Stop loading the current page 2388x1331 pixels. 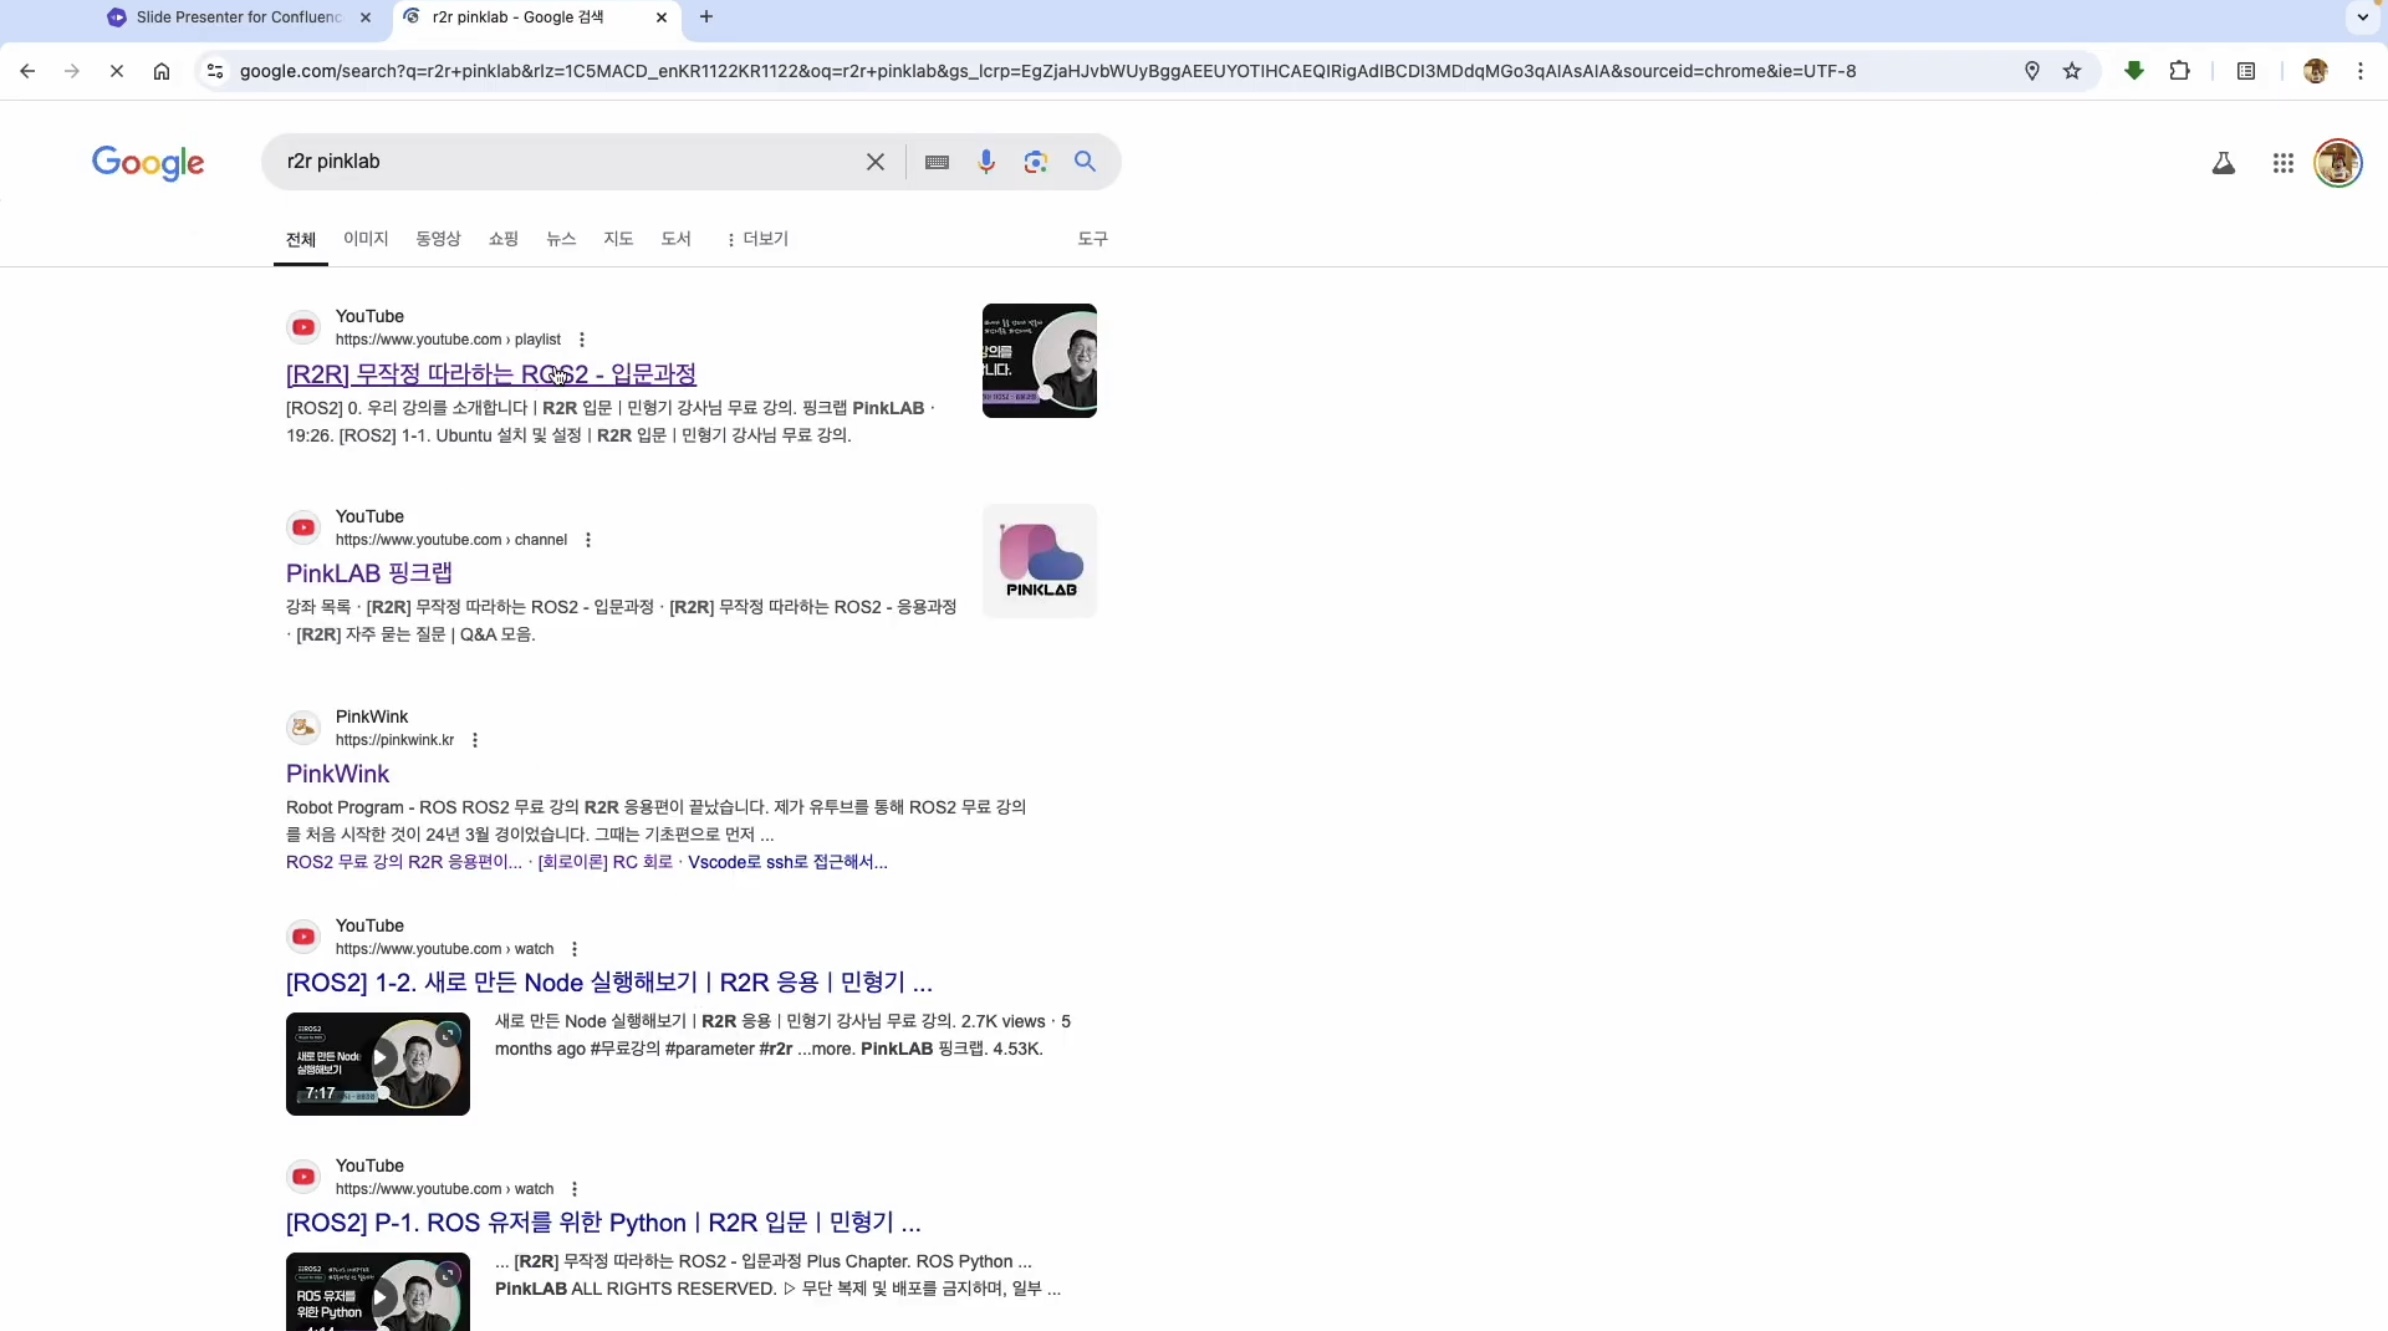click(116, 71)
